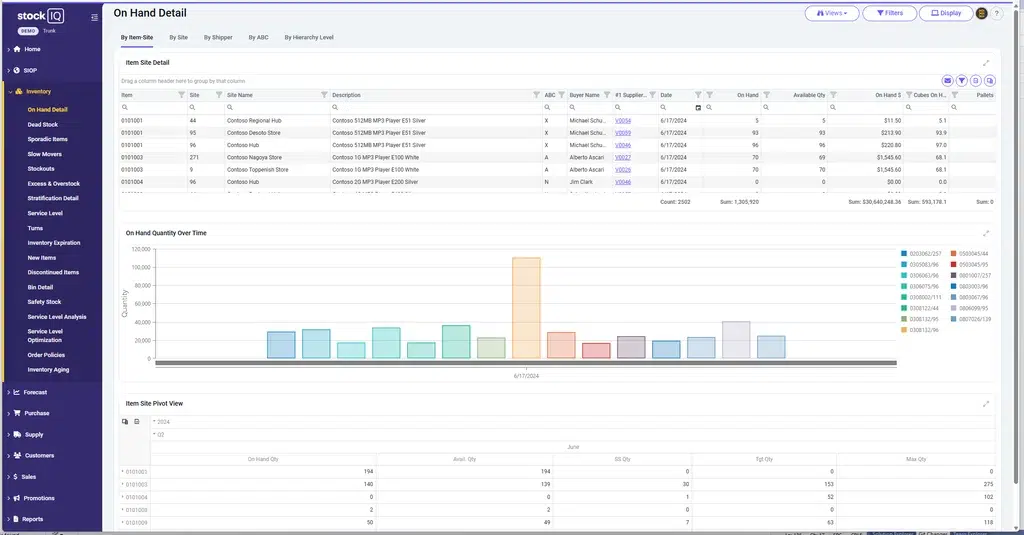
Task: Open Dead Stock in the Inventory menu
Action: [x=42, y=125]
